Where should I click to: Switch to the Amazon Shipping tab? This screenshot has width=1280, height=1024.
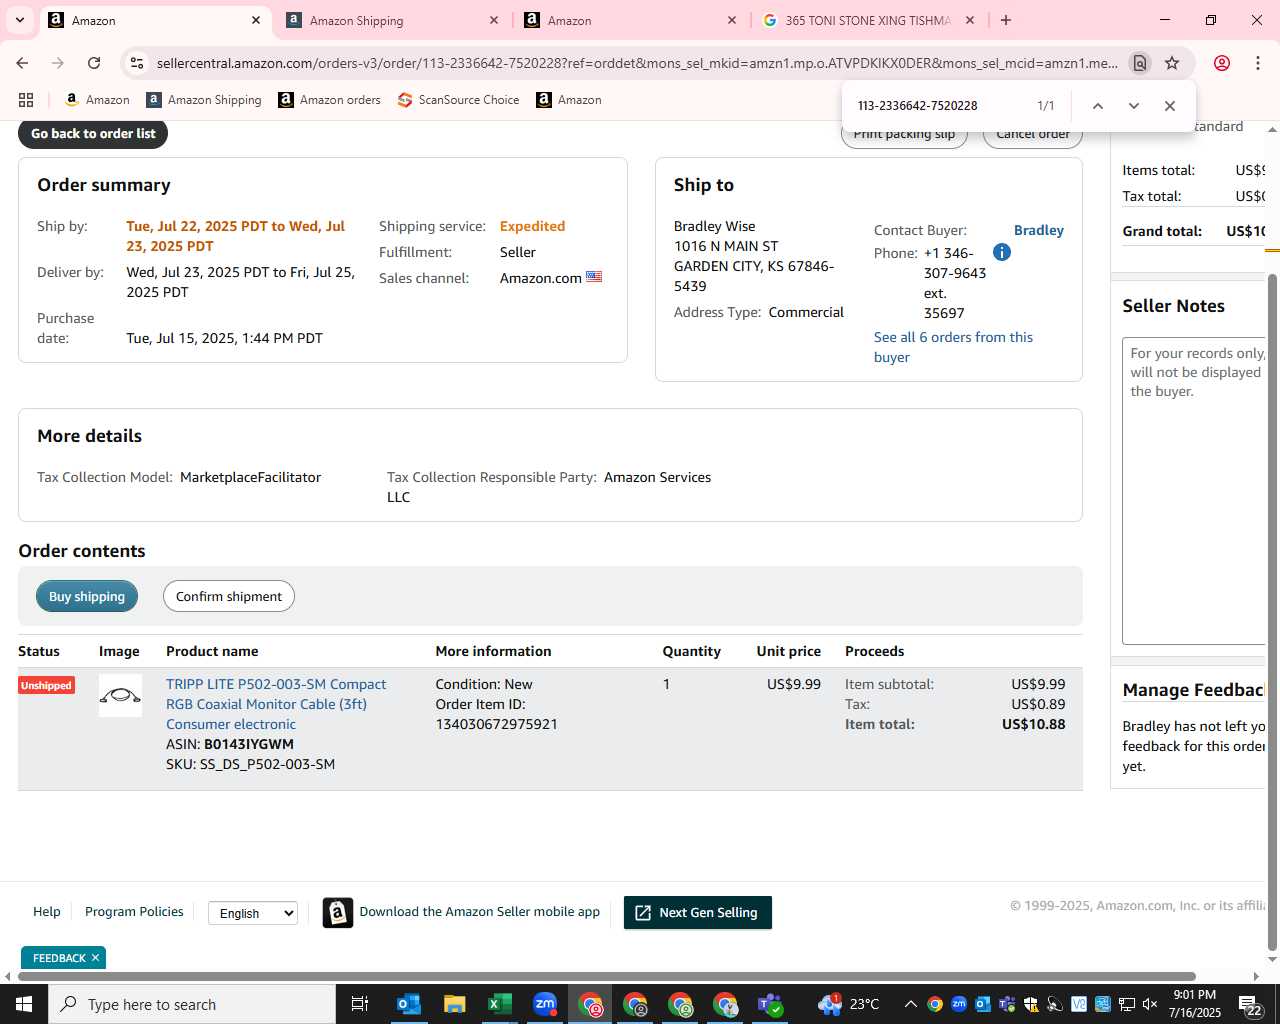point(391,20)
